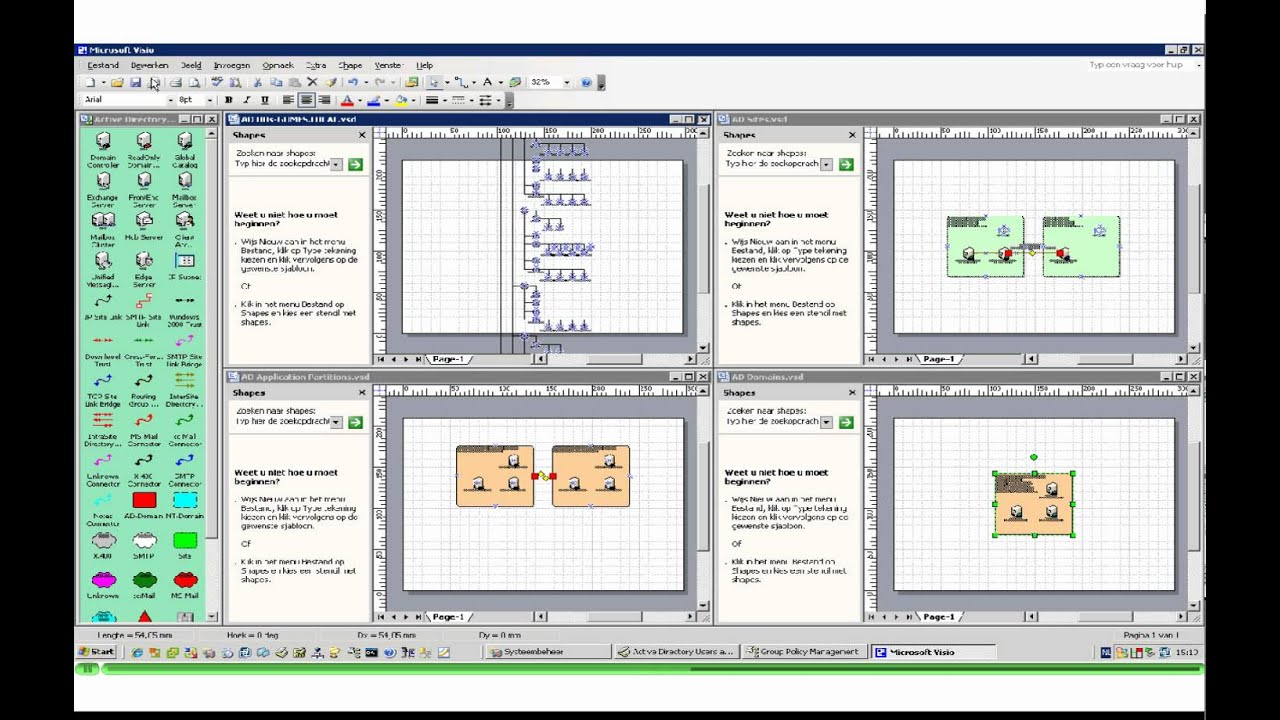This screenshot has width=1280, height=720.
Task: Click the Delete X toolbar icon
Action: point(312,82)
